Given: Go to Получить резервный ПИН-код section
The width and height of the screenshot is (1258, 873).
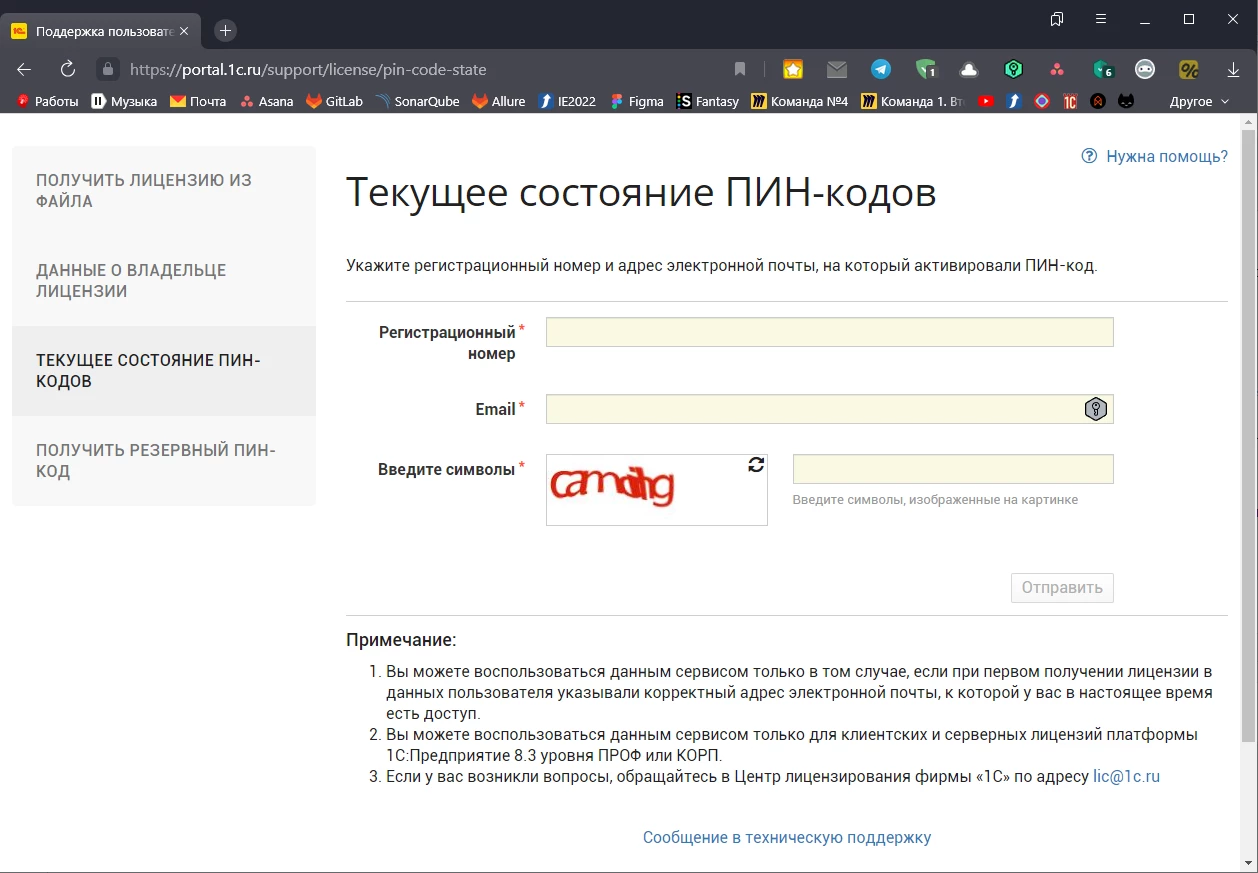Looking at the screenshot, I should (156, 461).
